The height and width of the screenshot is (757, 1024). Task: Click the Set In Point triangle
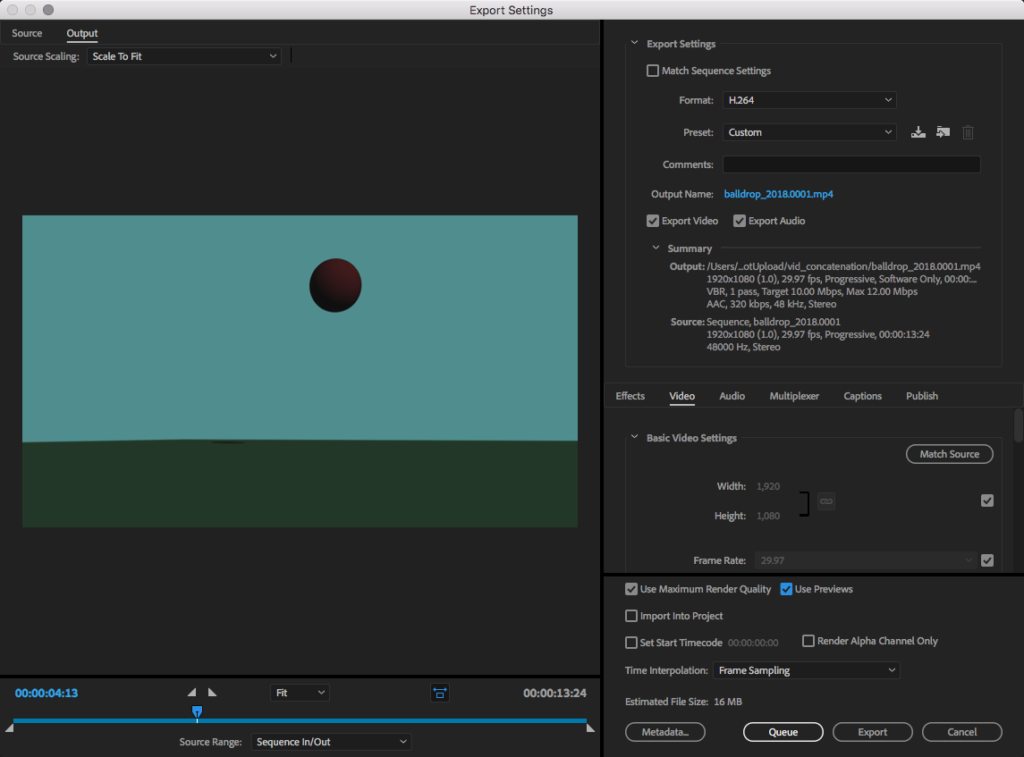[x=192, y=692]
